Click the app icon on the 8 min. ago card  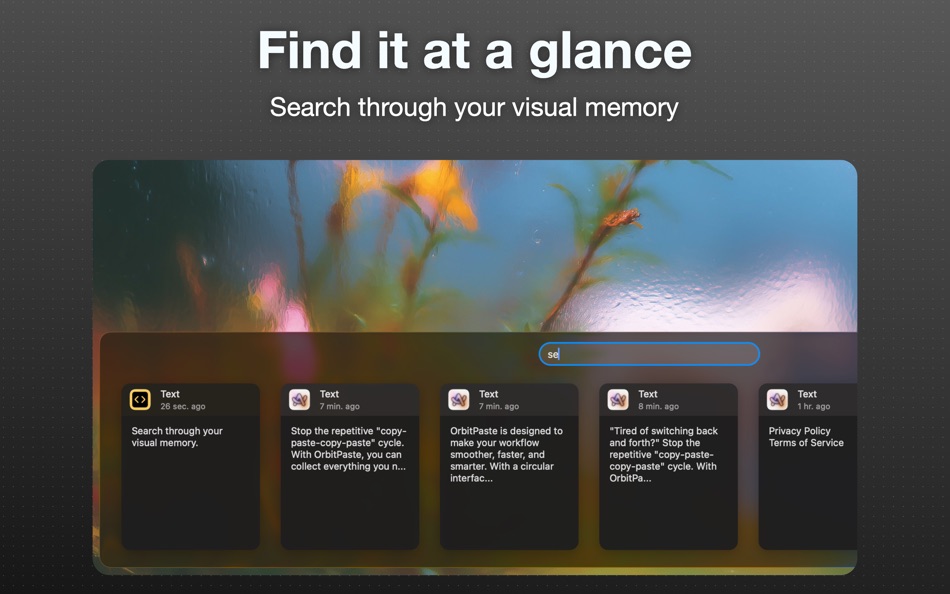(x=620, y=399)
